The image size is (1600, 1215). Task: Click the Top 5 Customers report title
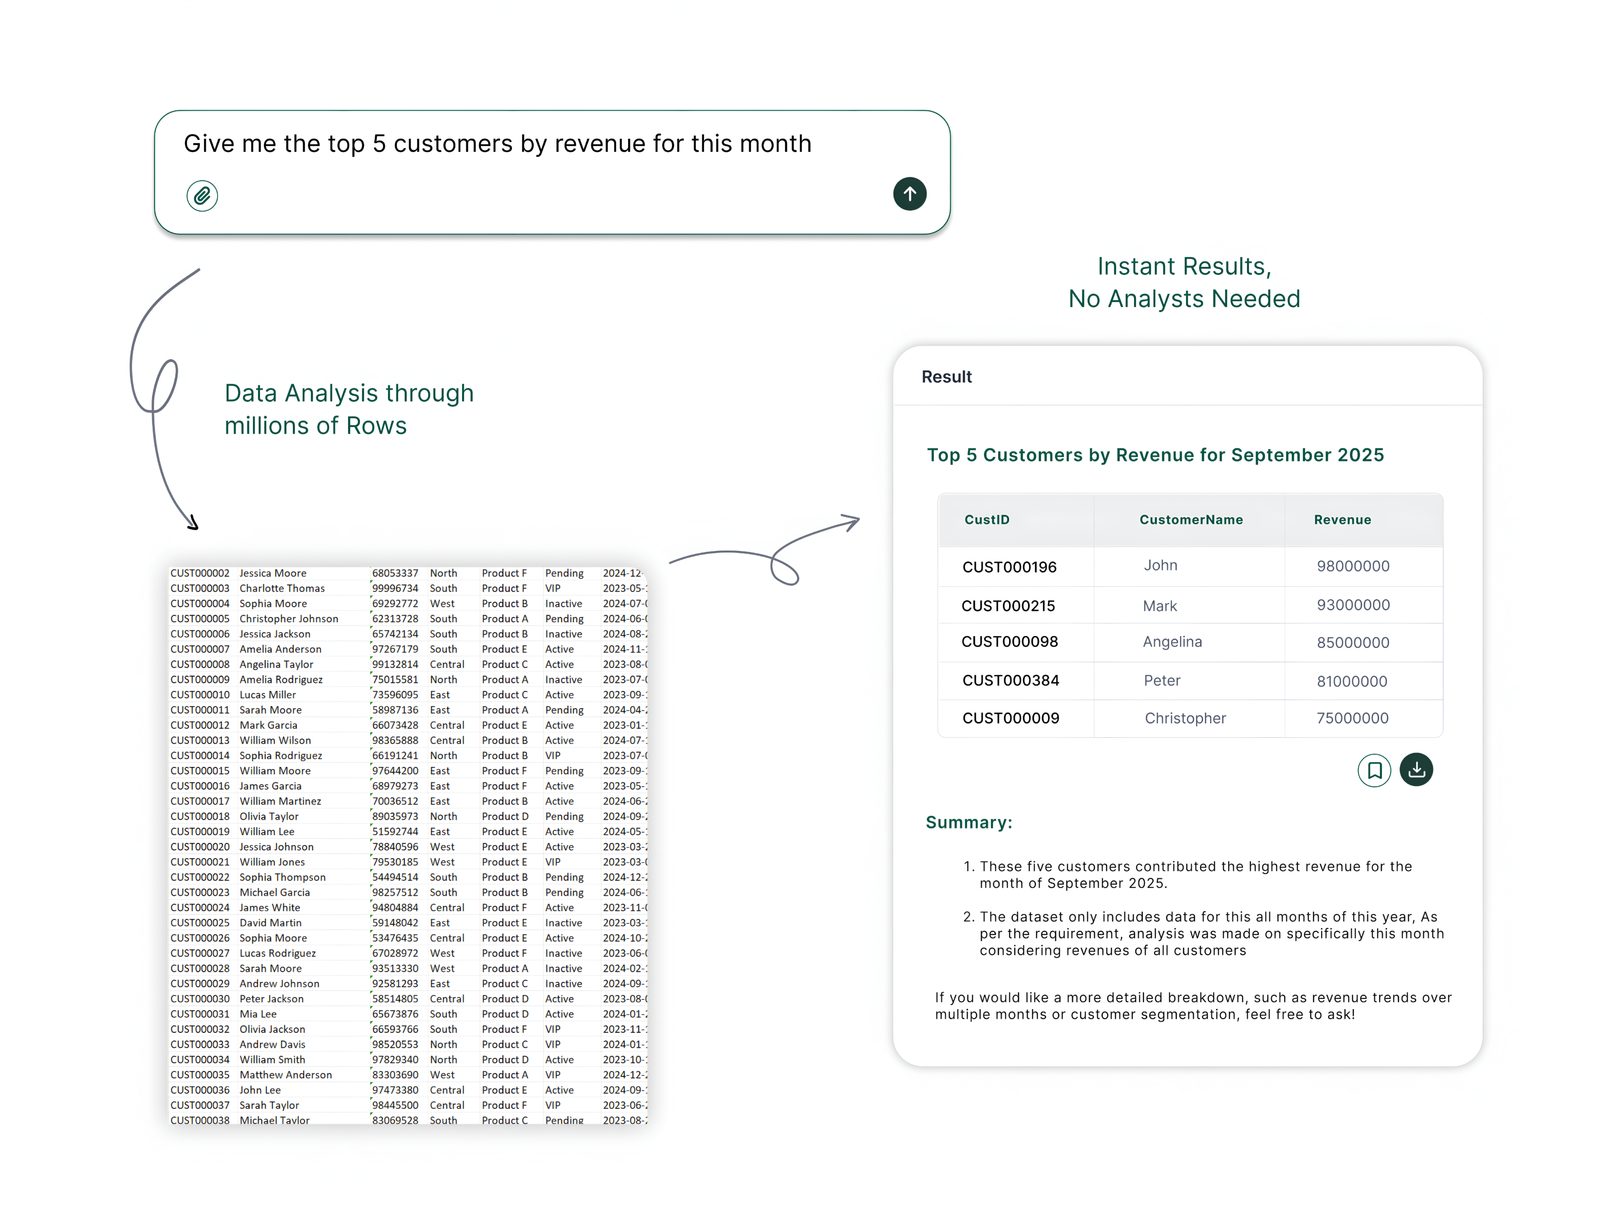[1156, 454]
